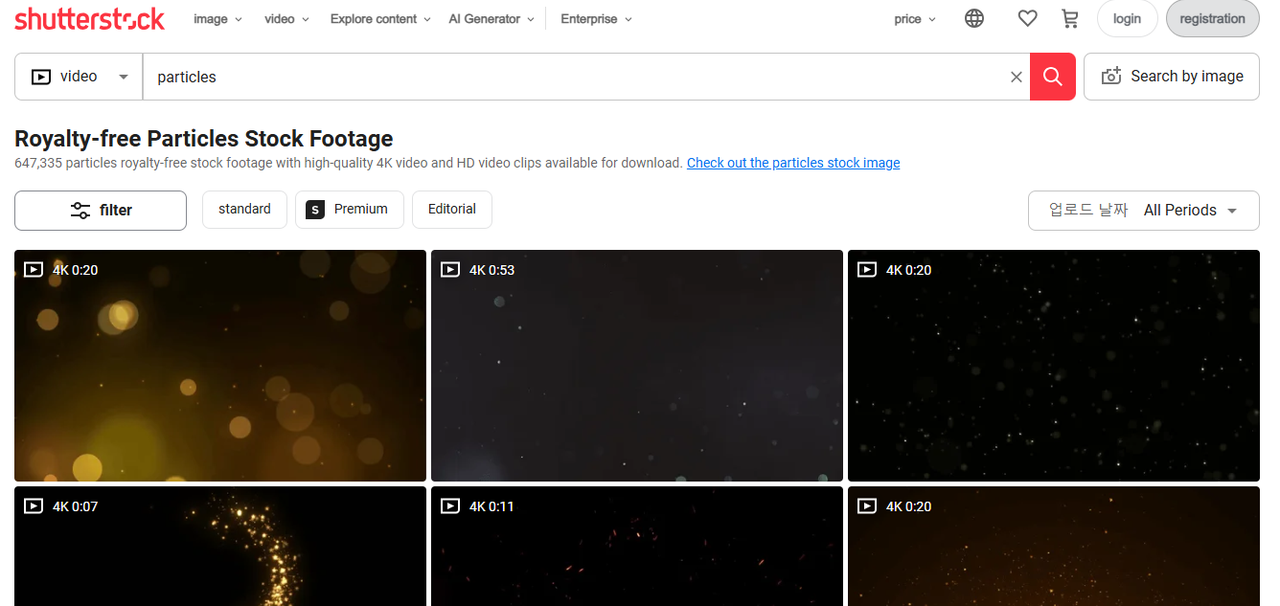The image size is (1280, 606).
Task: Expand the AI Generator menu
Action: (x=492, y=19)
